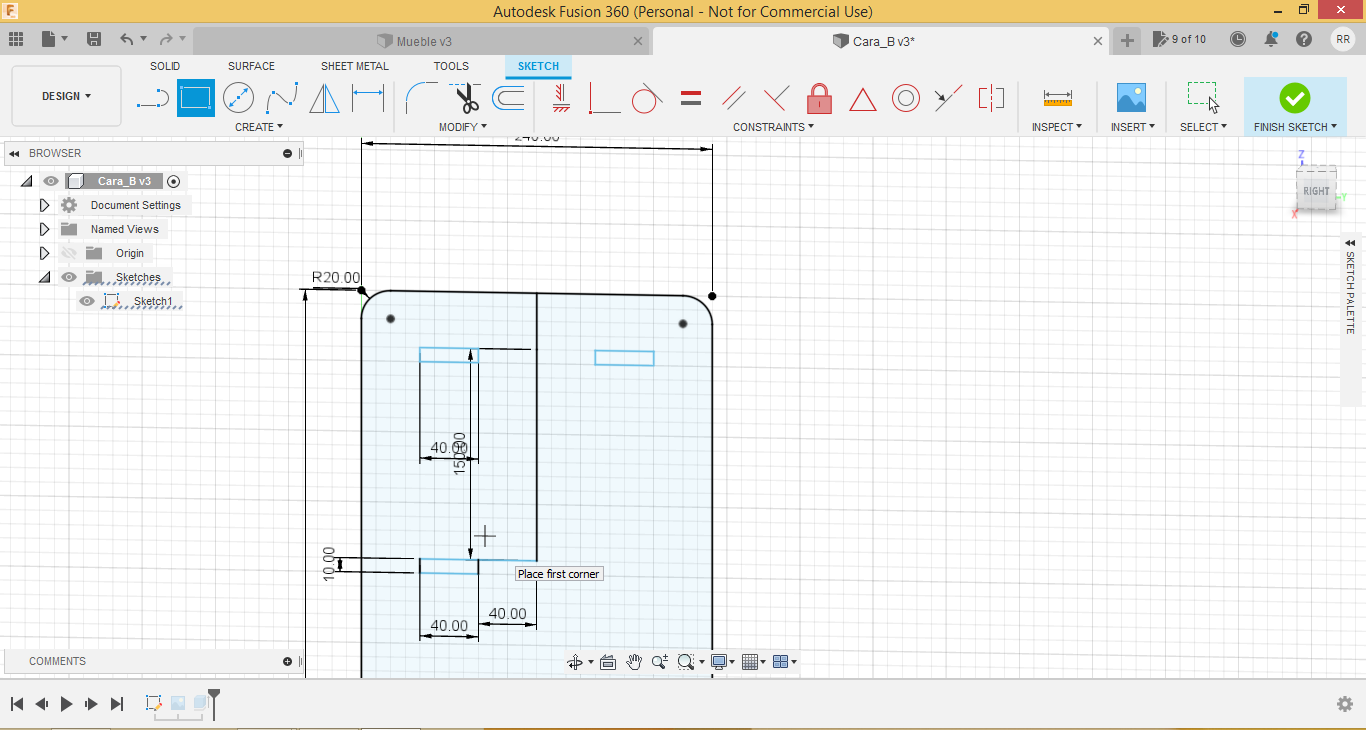The width and height of the screenshot is (1366, 730).
Task: Expand the Document Settings node
Action: point(44,205)
